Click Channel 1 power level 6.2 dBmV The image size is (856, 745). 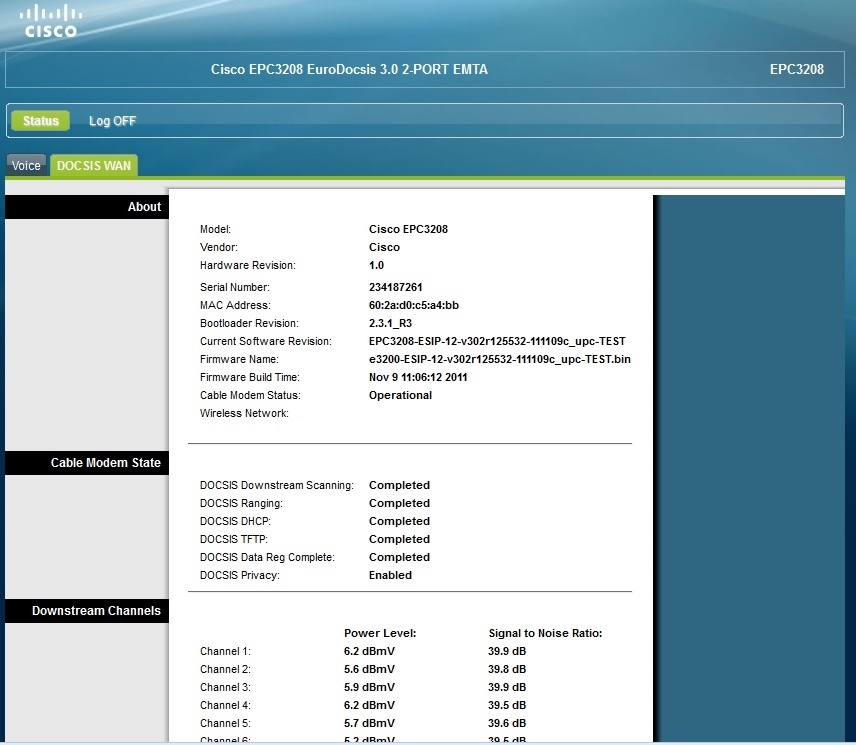[370, 651]
